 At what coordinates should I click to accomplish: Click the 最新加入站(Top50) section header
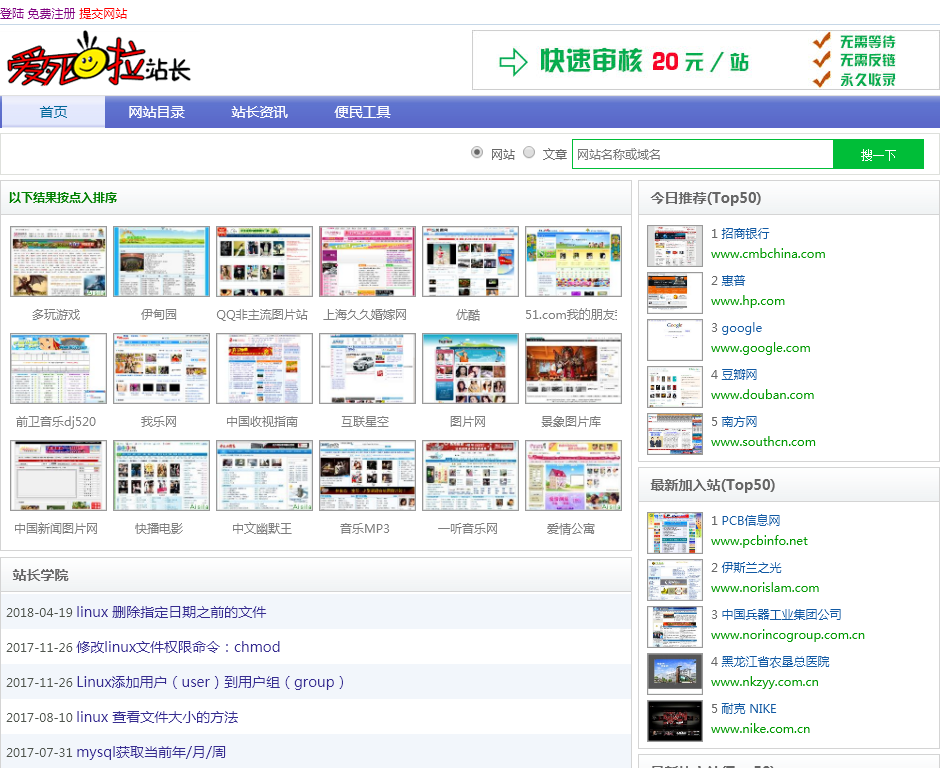(x=713, y=484)
